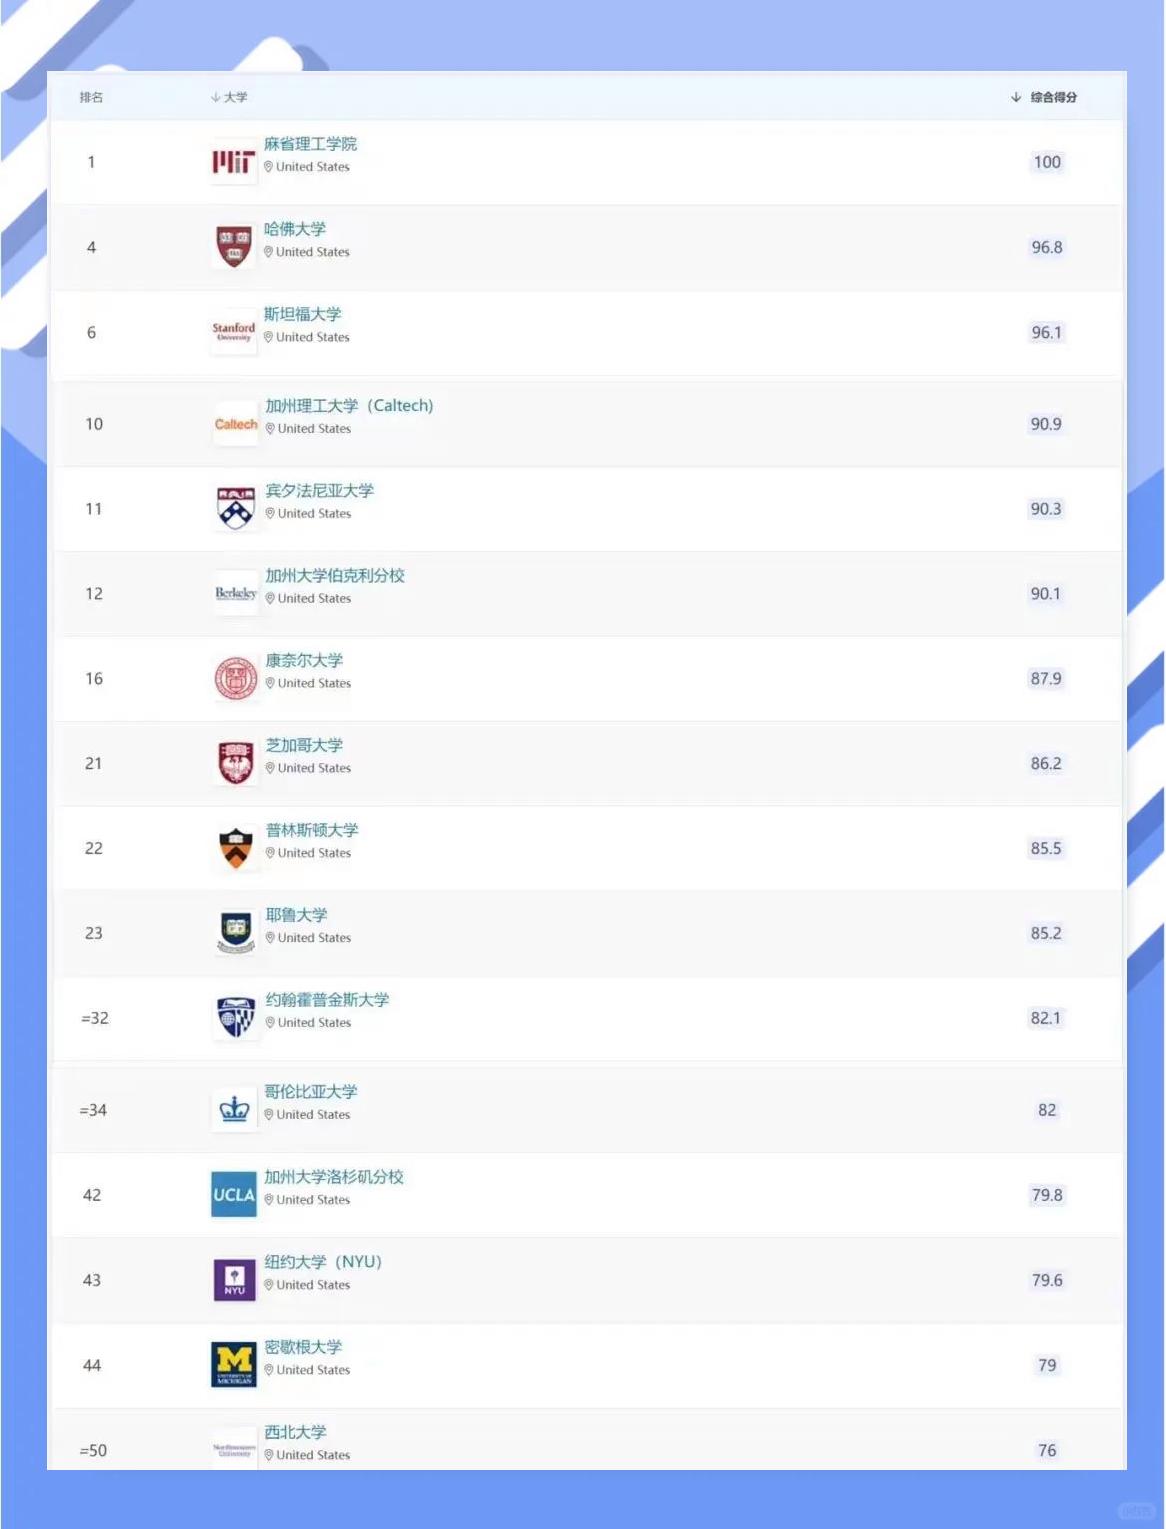Click the Johns Hopkins shield logo
1166x1529 pixels.
pyautogui.click(x=236, y=1018)
